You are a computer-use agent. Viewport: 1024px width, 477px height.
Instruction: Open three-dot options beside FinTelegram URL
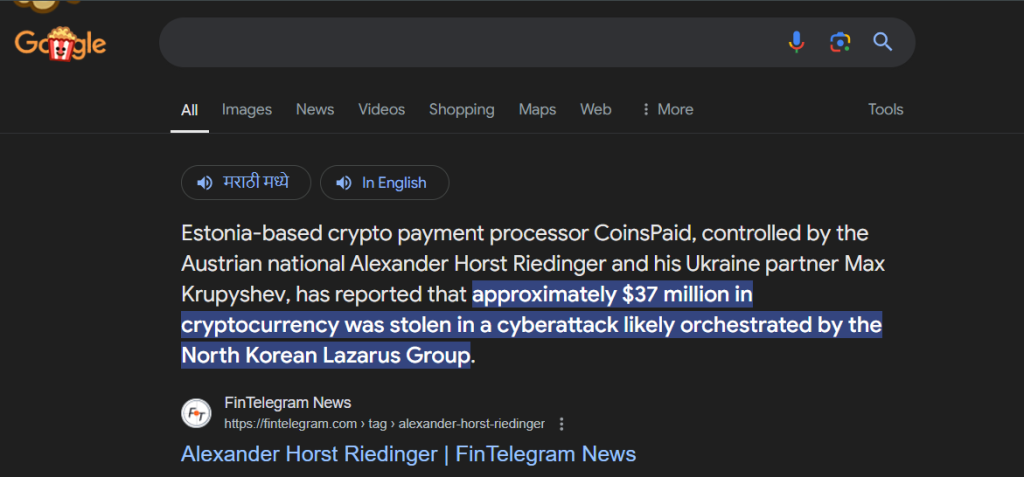pyautogui.click(x=562, y=424)
